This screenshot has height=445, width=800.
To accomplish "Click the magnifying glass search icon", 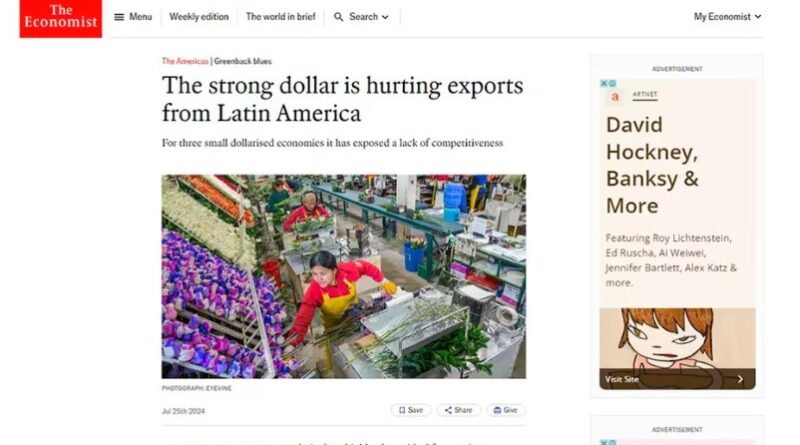I will pos(338,17).
